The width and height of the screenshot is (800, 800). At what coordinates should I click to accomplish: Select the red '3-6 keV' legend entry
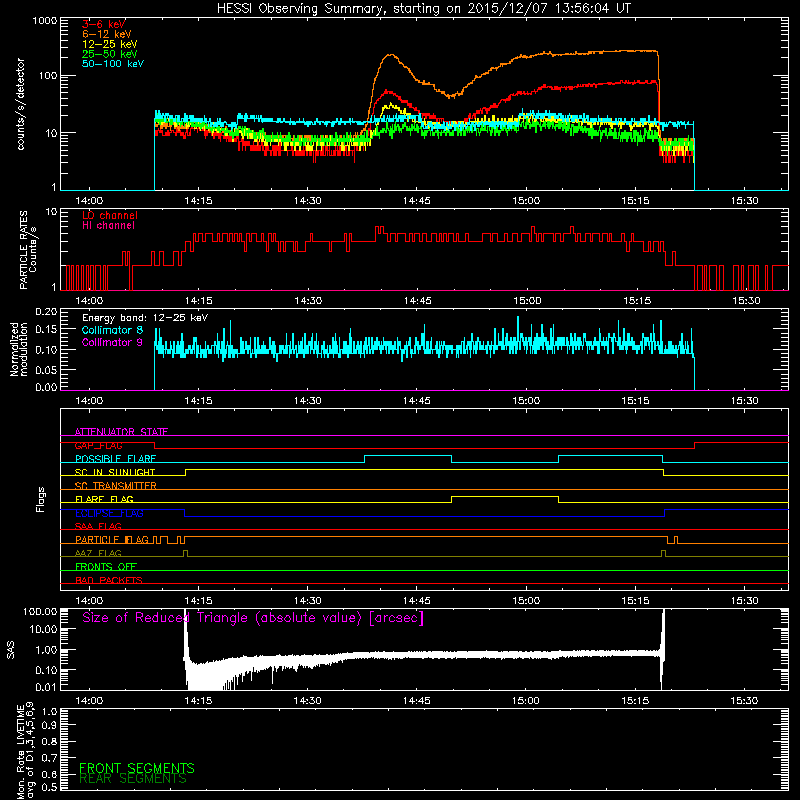104,24
